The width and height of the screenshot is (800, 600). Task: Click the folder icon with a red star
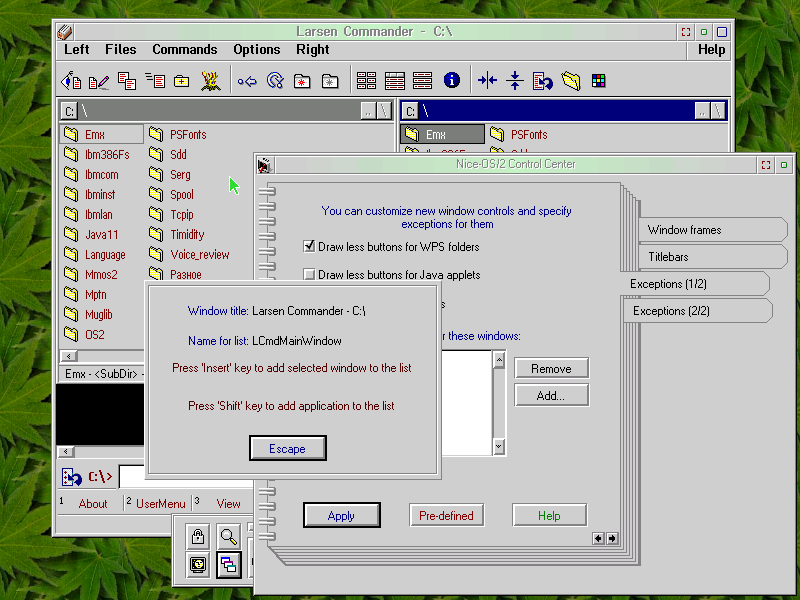point(302,81)
